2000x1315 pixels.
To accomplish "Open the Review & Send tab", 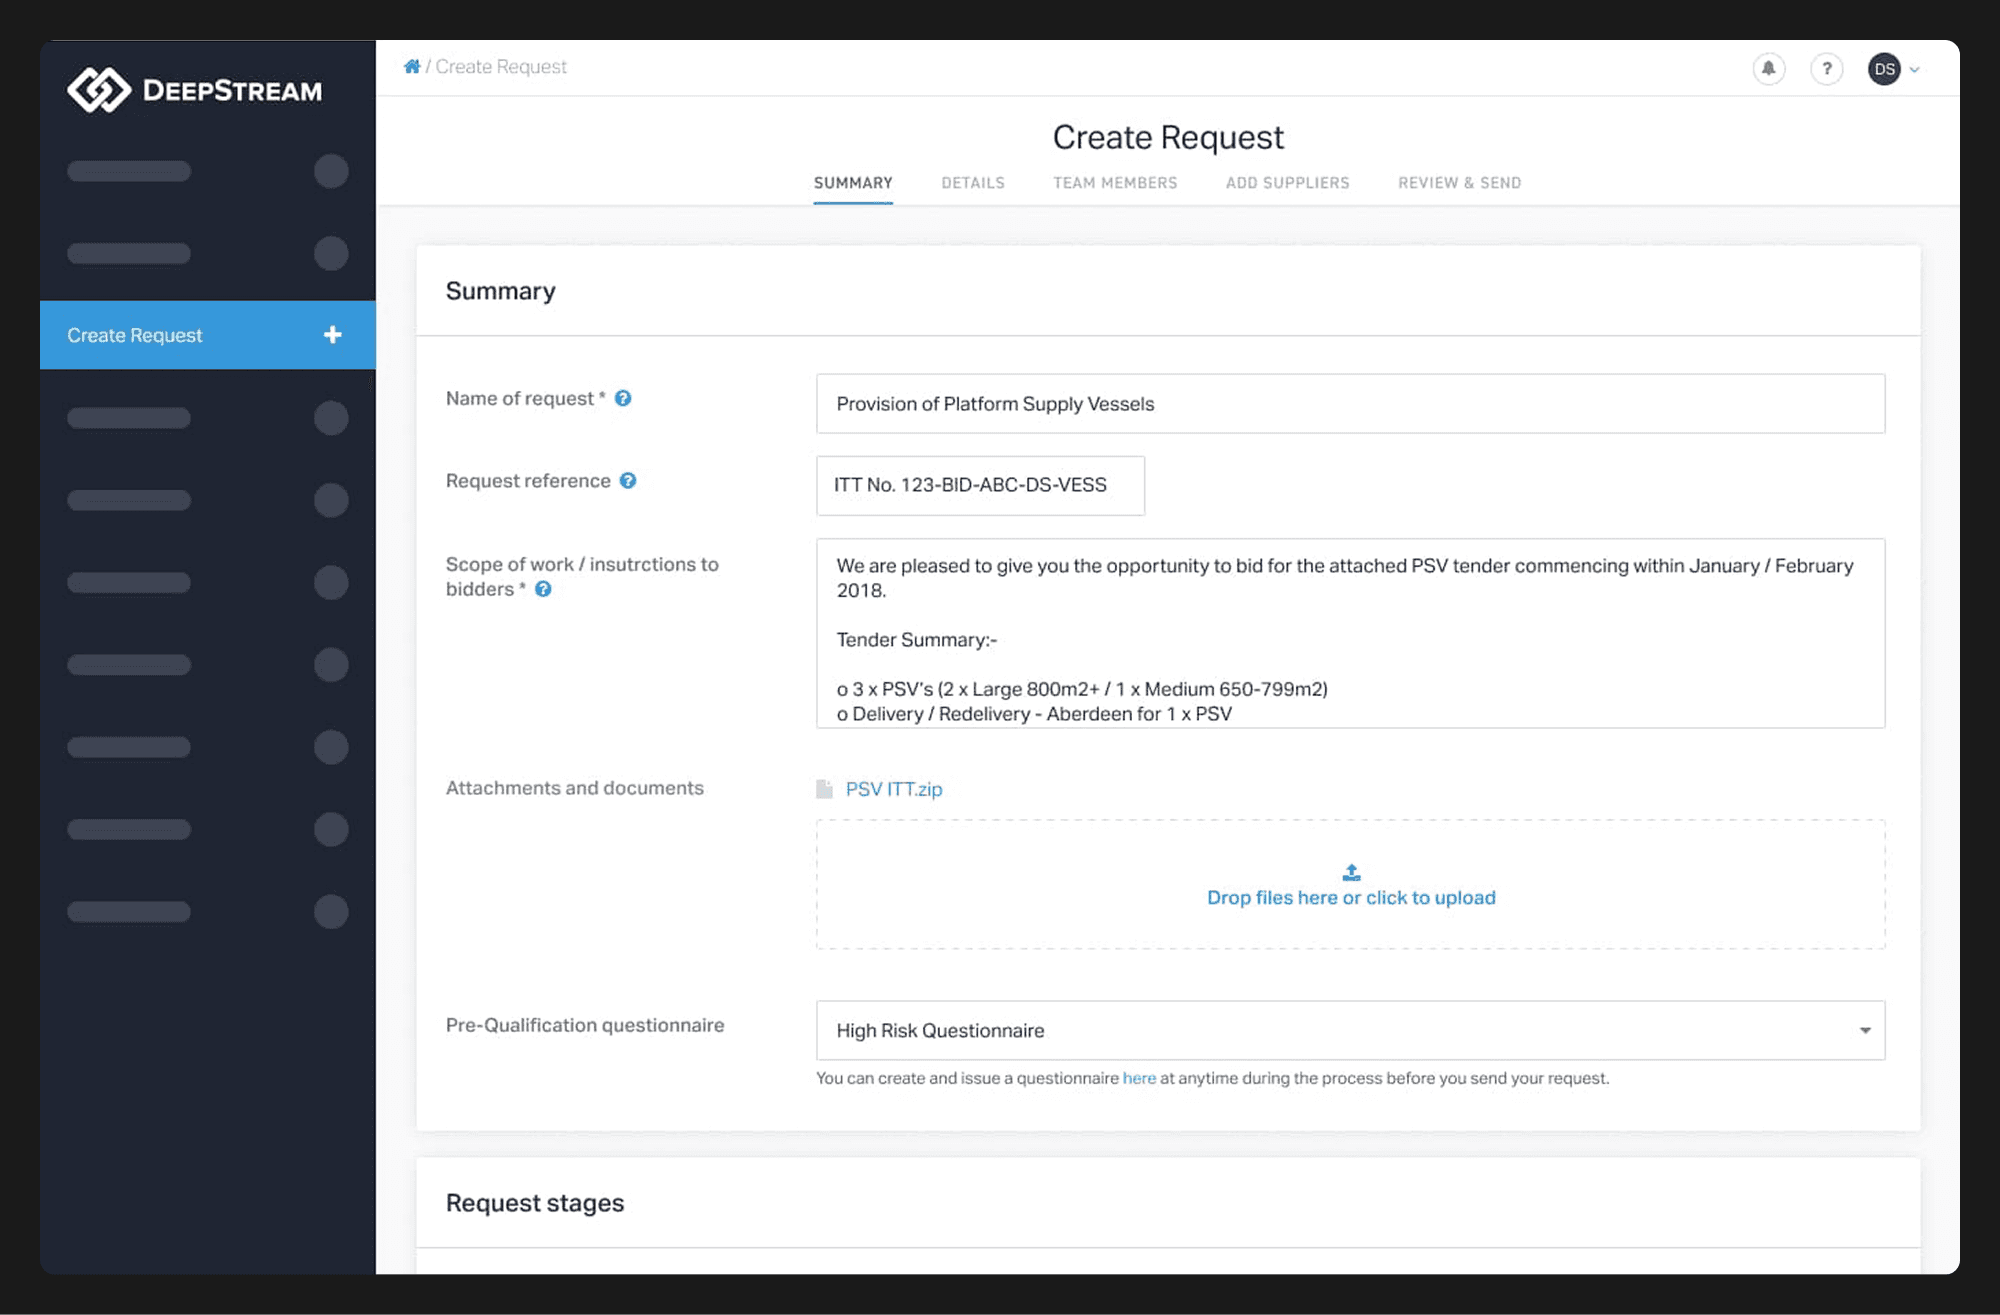I will (1460, 183).
